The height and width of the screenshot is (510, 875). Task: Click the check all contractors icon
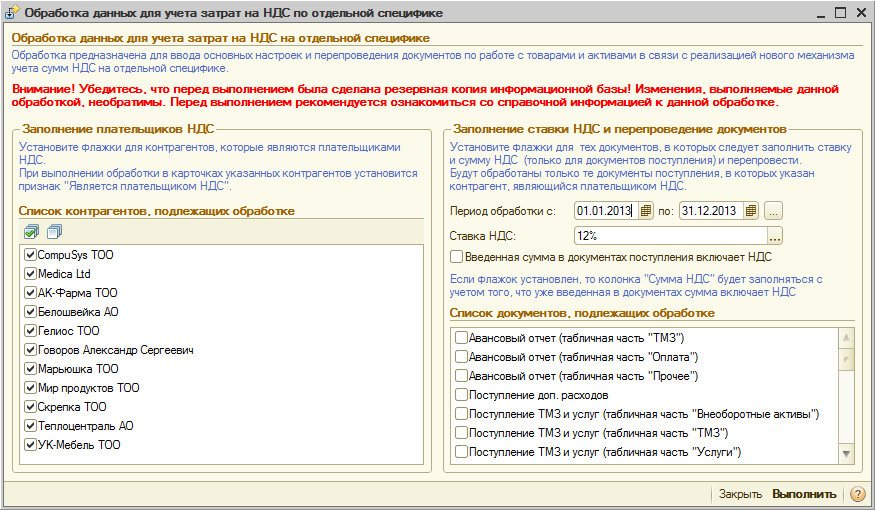tap(32, 232)
